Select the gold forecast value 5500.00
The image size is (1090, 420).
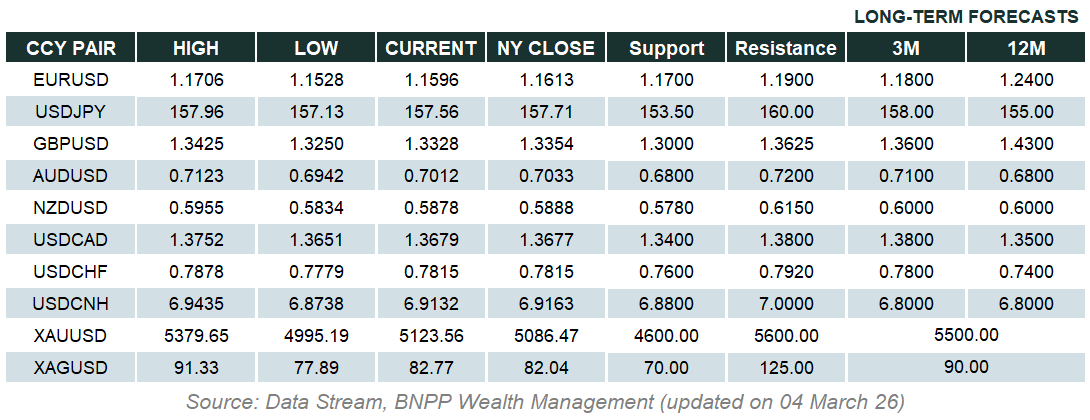pos(964,335)
